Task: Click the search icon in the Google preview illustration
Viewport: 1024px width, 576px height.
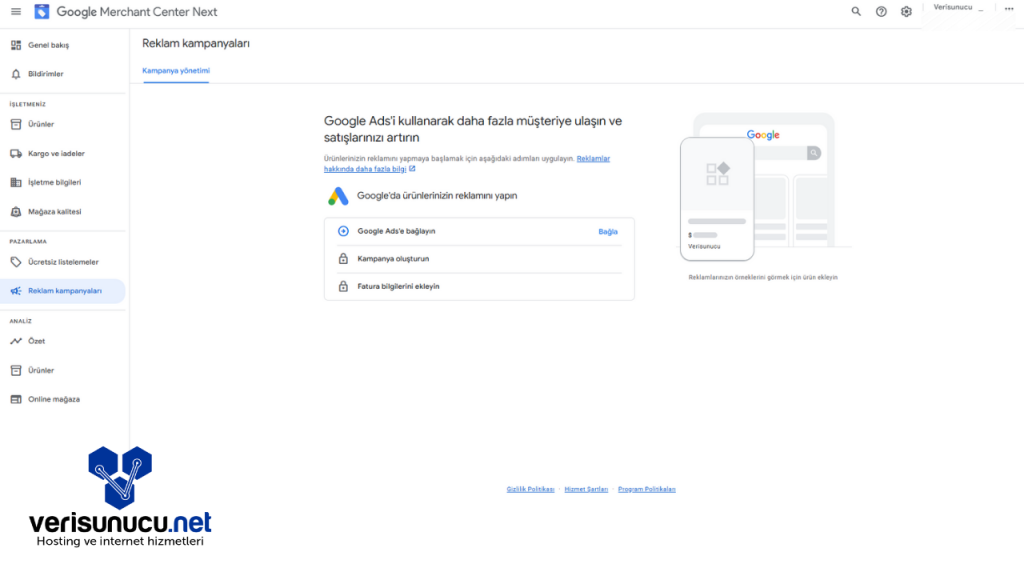Action: (x=814, y=153)
